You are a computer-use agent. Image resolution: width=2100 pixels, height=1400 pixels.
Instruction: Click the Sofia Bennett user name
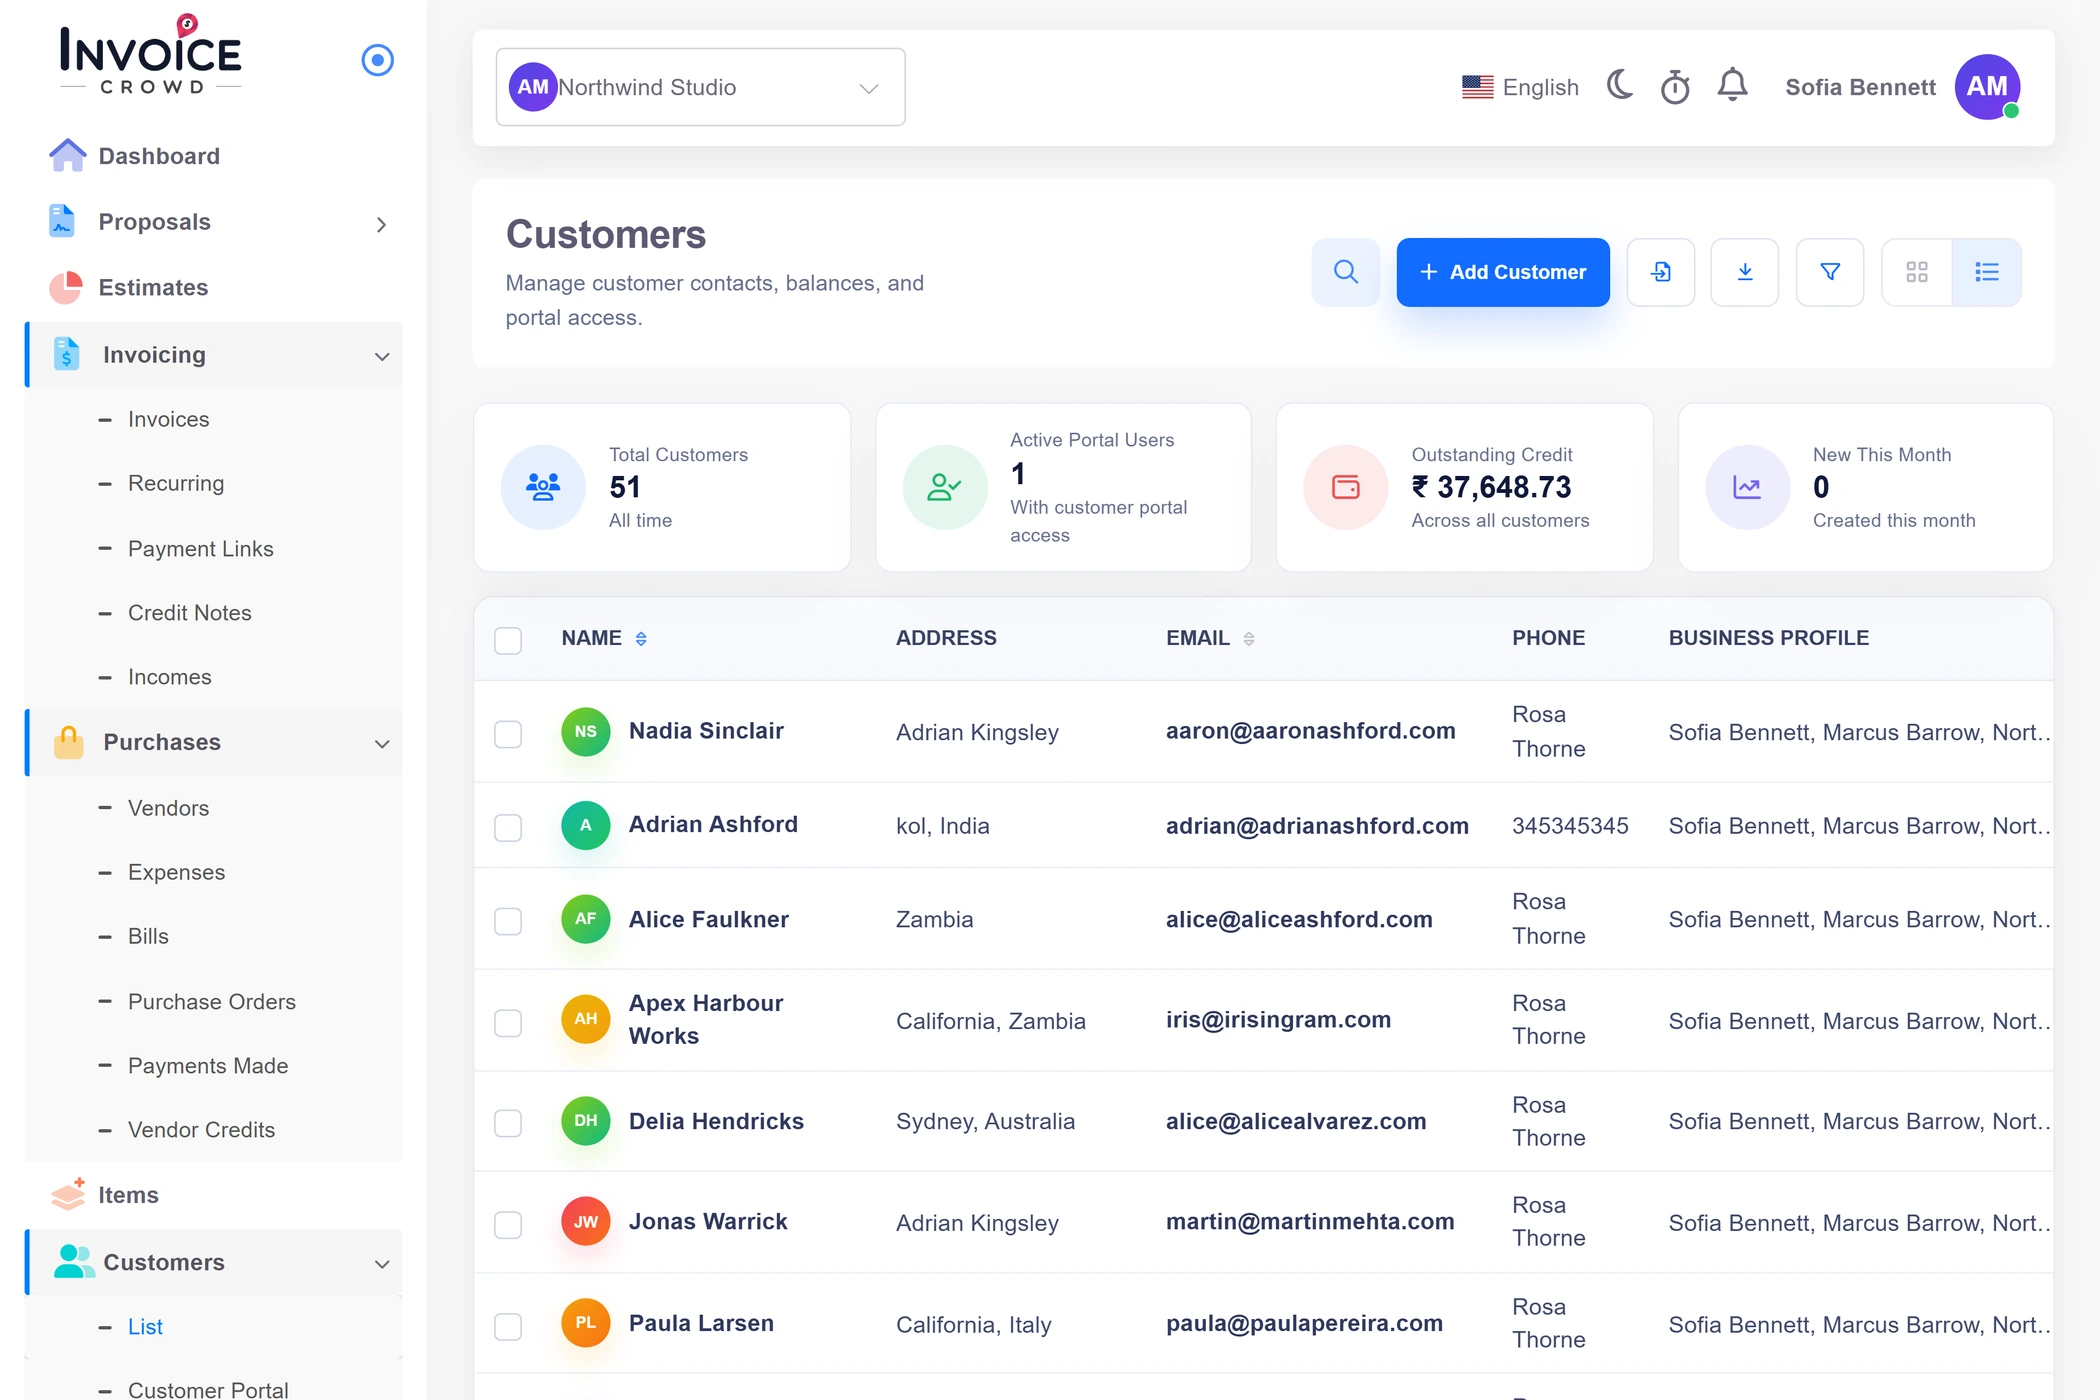pyautogui.click(x=1860, y=87)
